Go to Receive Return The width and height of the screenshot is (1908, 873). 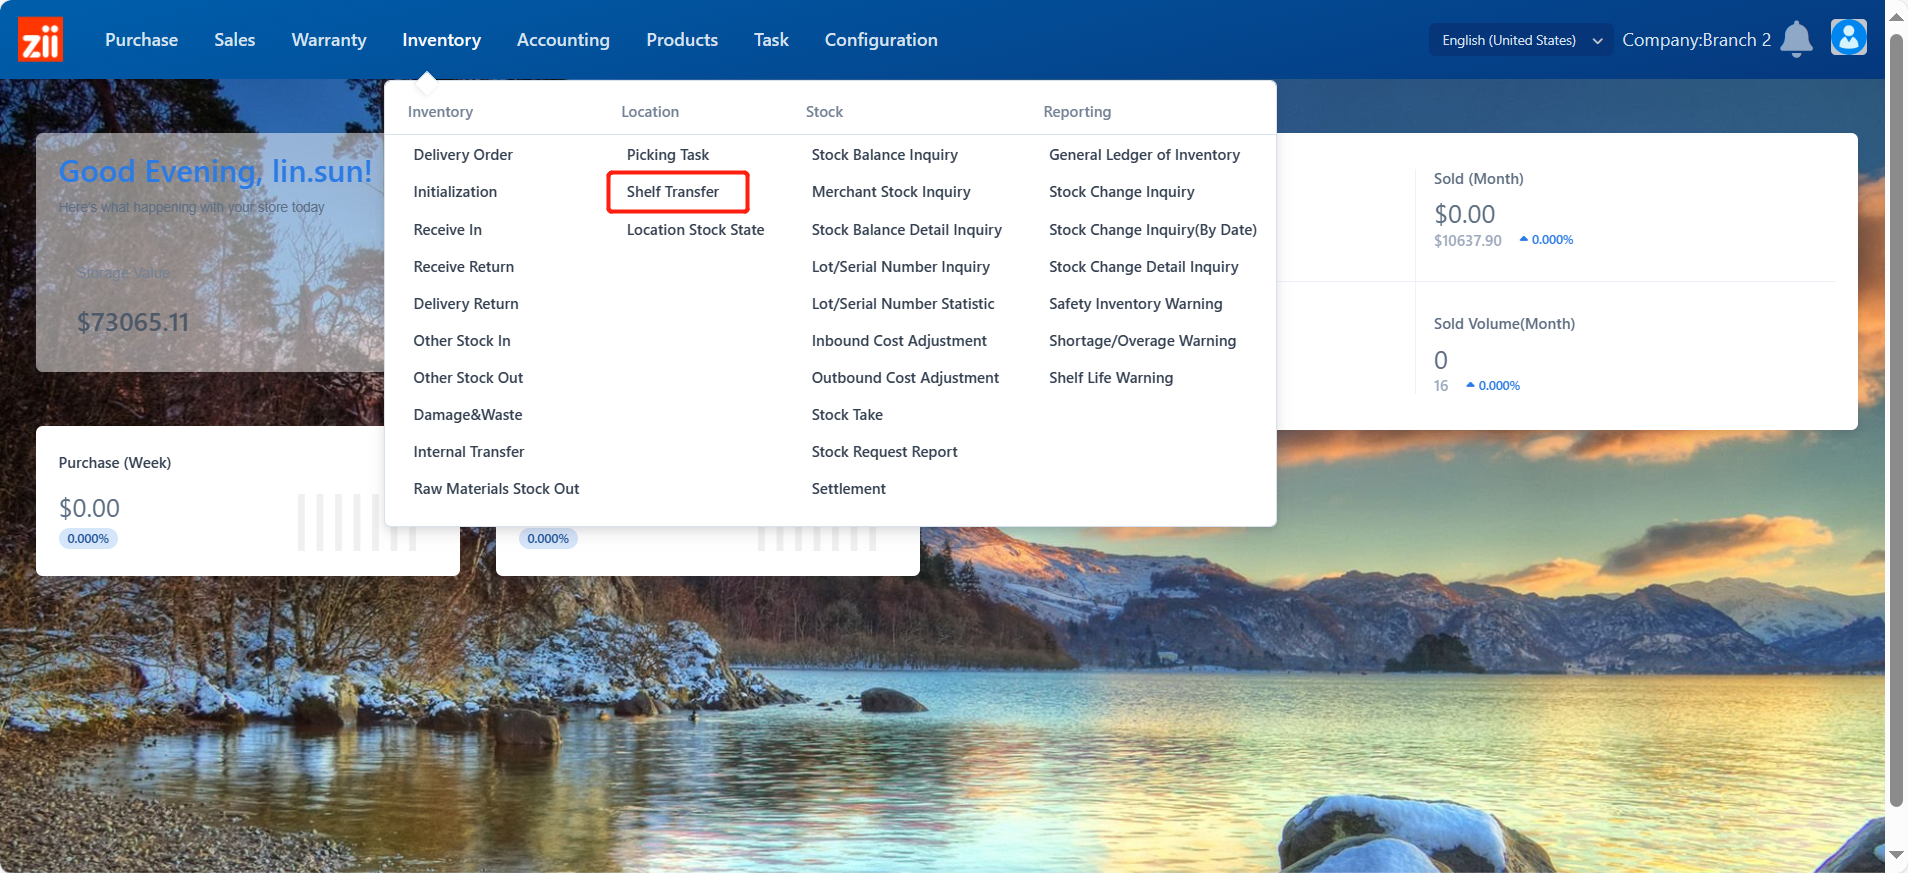pyautogui.click(x=464, y=267)
